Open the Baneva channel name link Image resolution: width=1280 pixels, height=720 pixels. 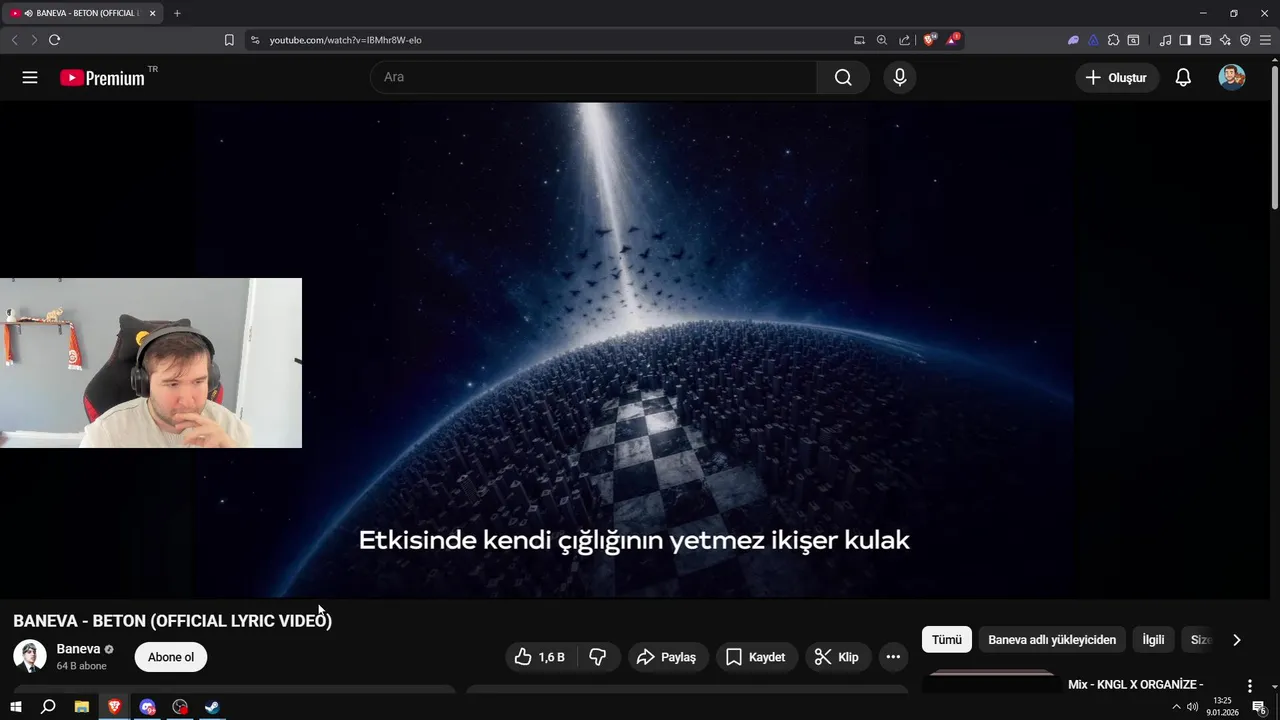[x=78, y=649]
